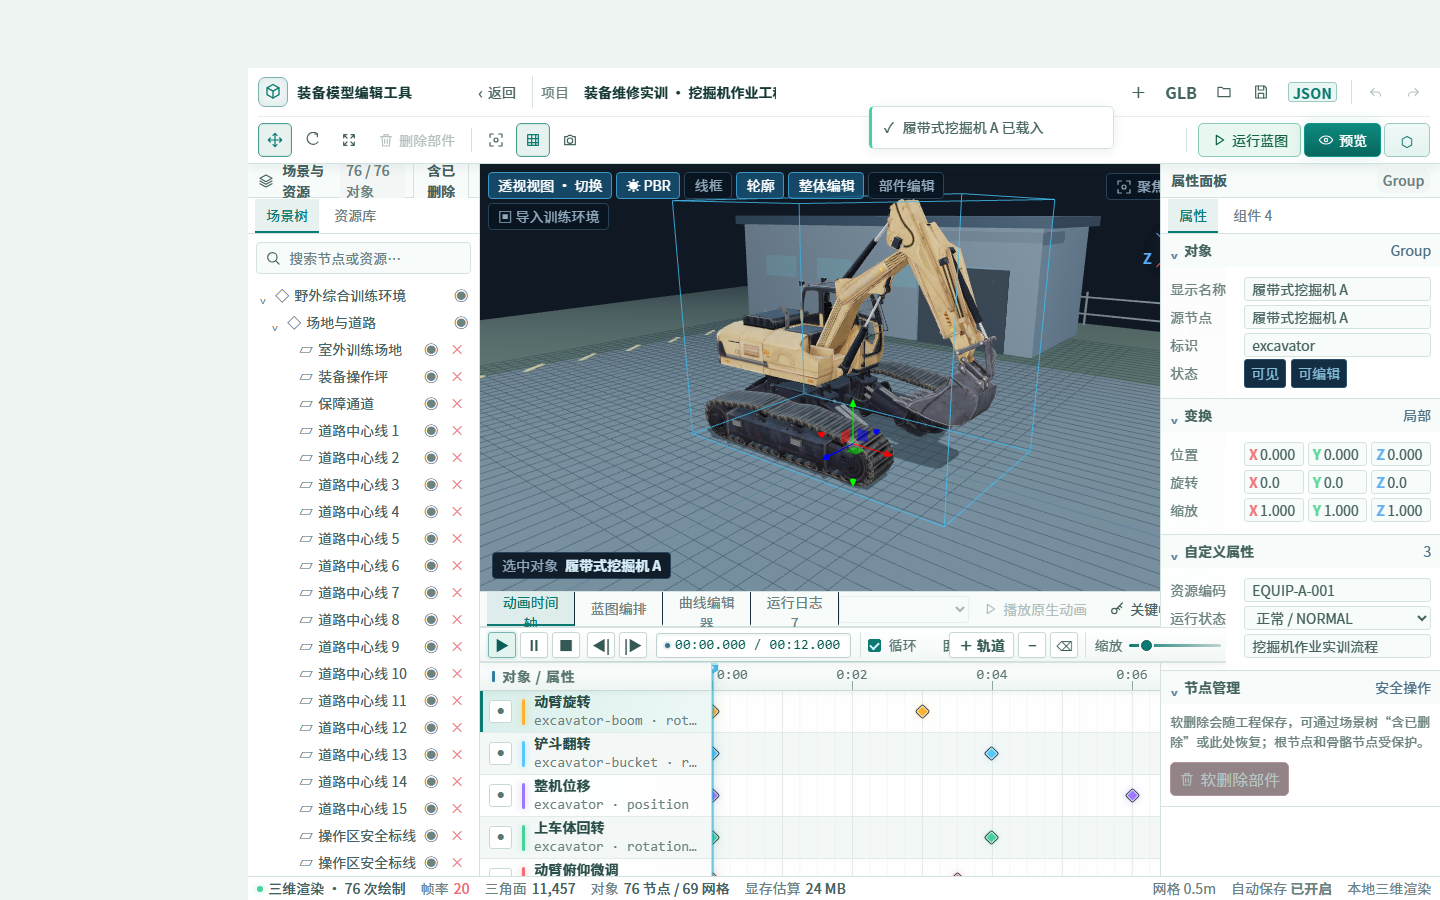The width and height of the screenshot is (1440, 900).
Task: Click the 运行蓝图 button
Action: coord(1250,141)
